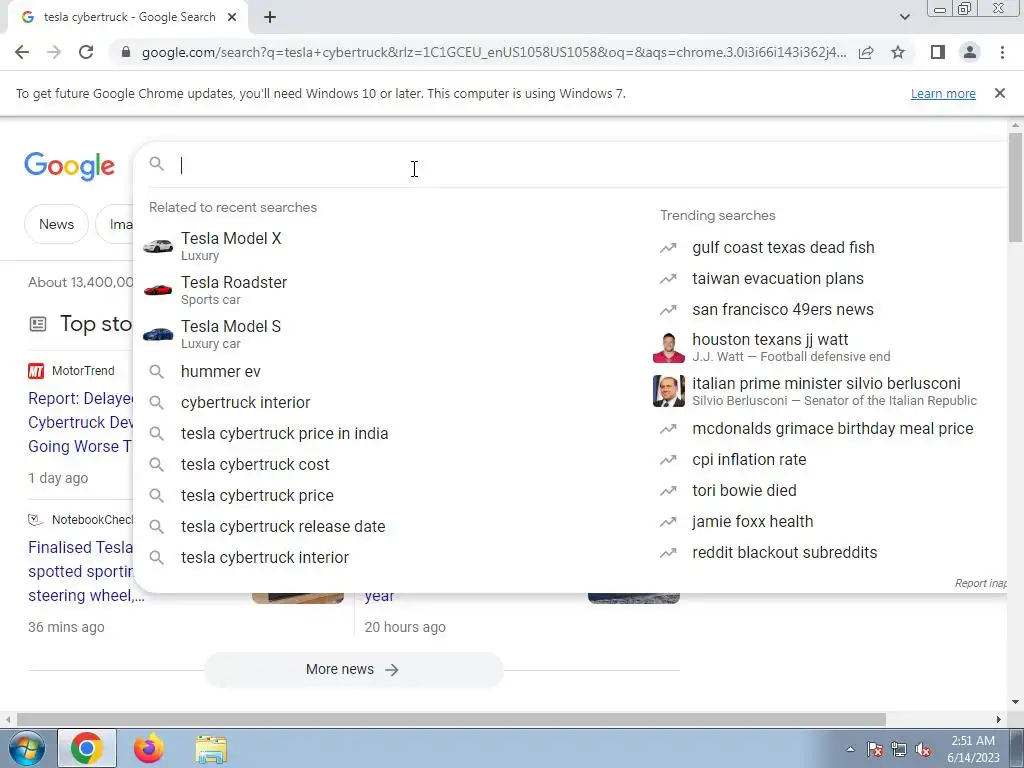Switch to the News filter tab
The width and height of the screenshot is (1024, 768).
point(56,224)
